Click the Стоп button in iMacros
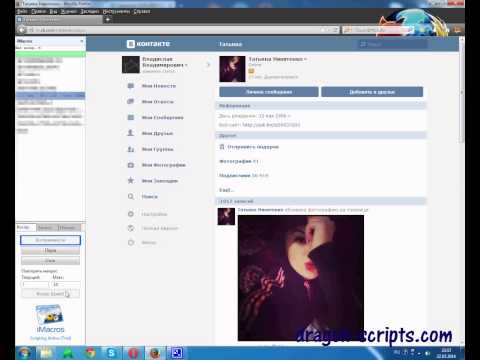Screen dimensions: 480x360 click(50, 261)
